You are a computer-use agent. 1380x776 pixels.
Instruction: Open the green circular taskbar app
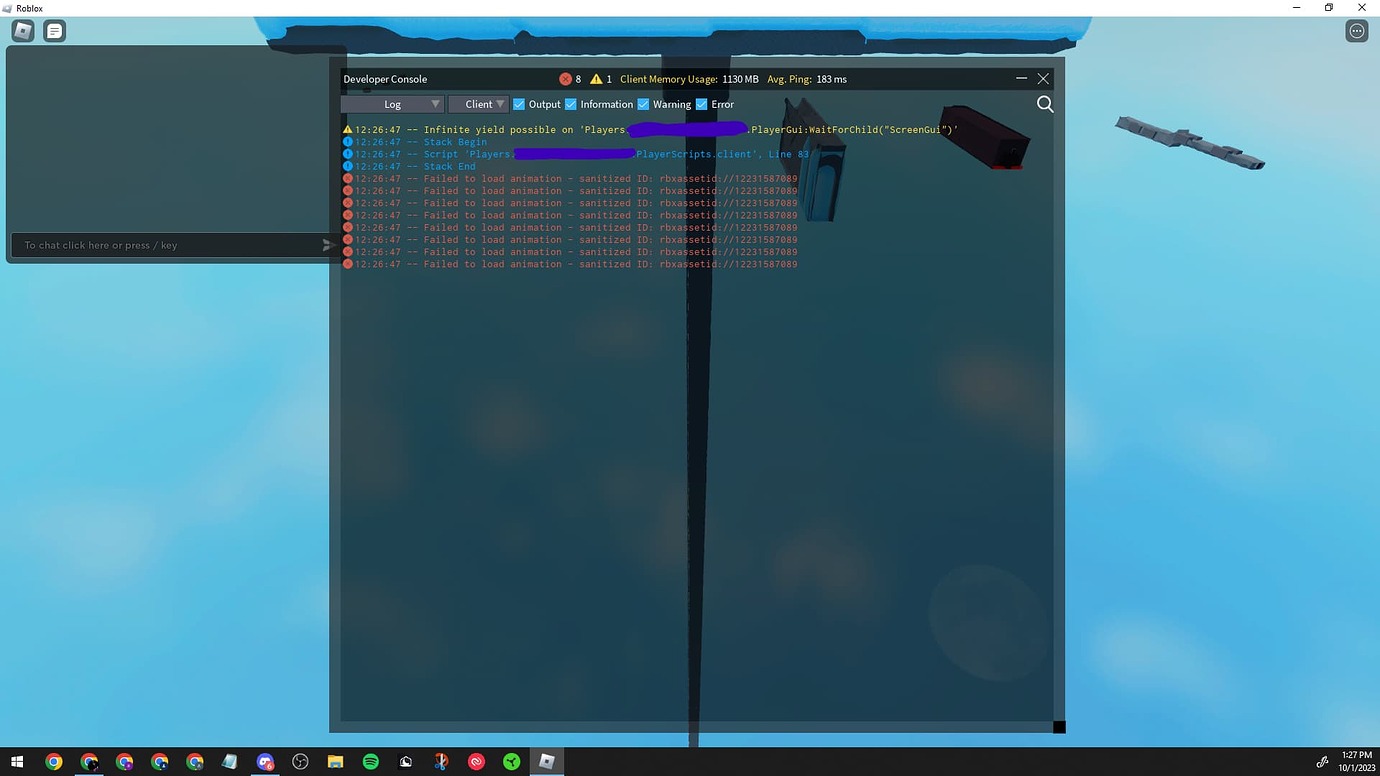pyautogui.click(x=511, y=762)
